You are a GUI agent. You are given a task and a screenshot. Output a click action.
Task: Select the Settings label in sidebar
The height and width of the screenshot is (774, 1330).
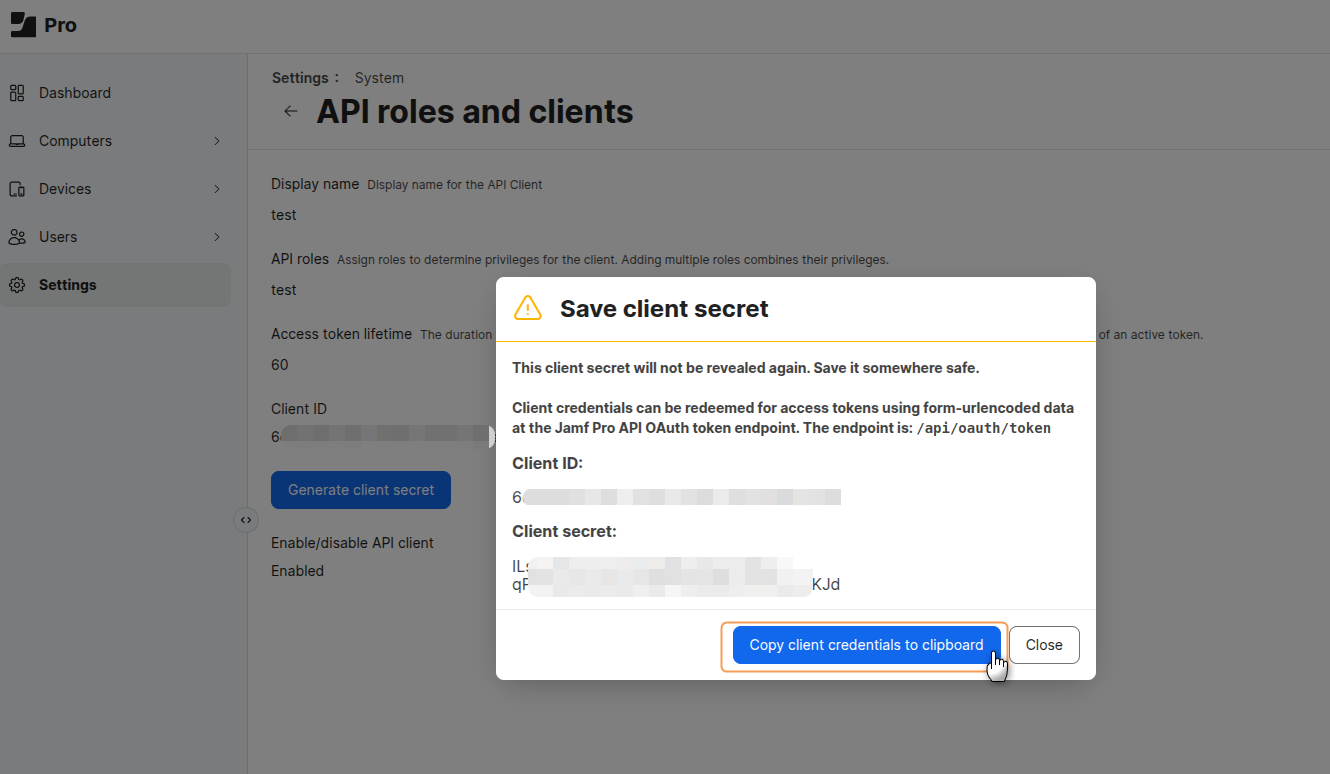pos(68,285)
